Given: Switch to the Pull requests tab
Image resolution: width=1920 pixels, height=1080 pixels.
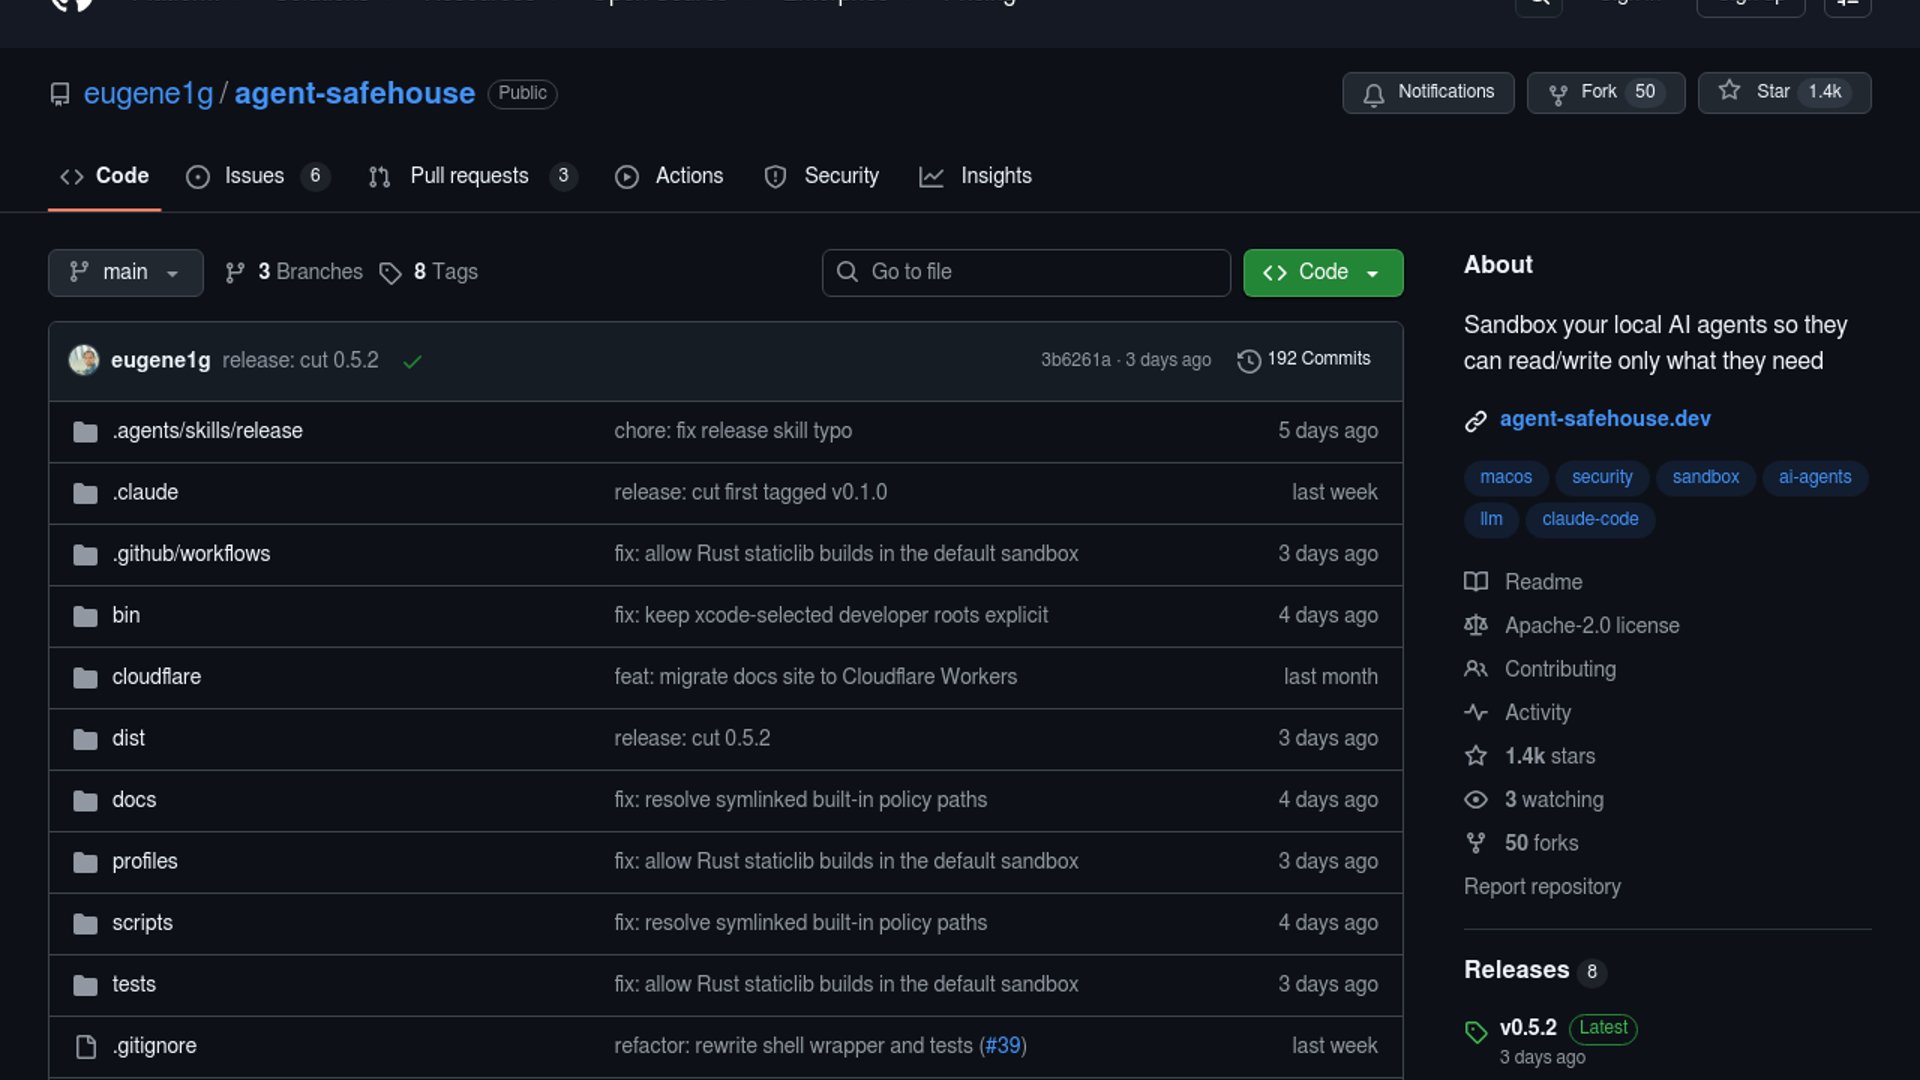Looking at the screenshot, I should click(469, 176).
